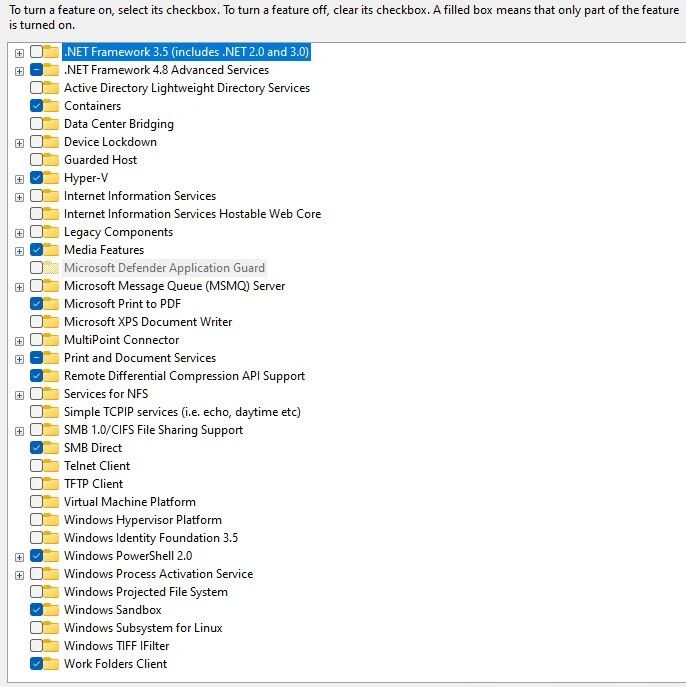Select the SMB Direct label

(x=93, y=448)
